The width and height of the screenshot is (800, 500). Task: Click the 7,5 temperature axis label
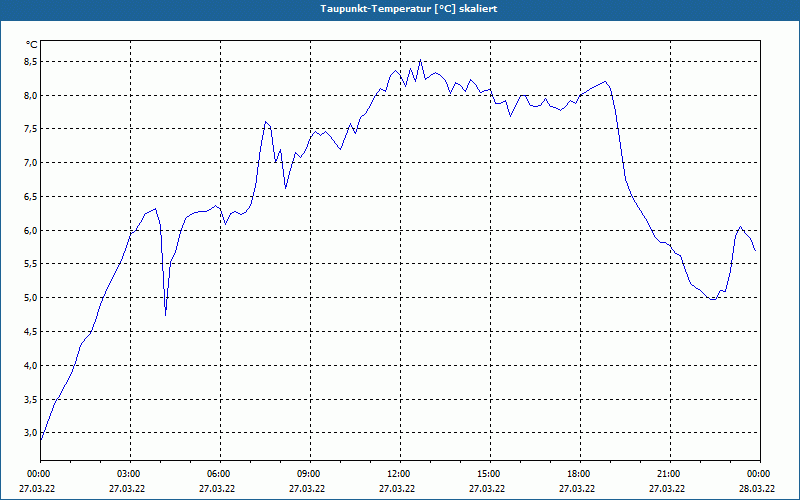[x=32, y=129]
